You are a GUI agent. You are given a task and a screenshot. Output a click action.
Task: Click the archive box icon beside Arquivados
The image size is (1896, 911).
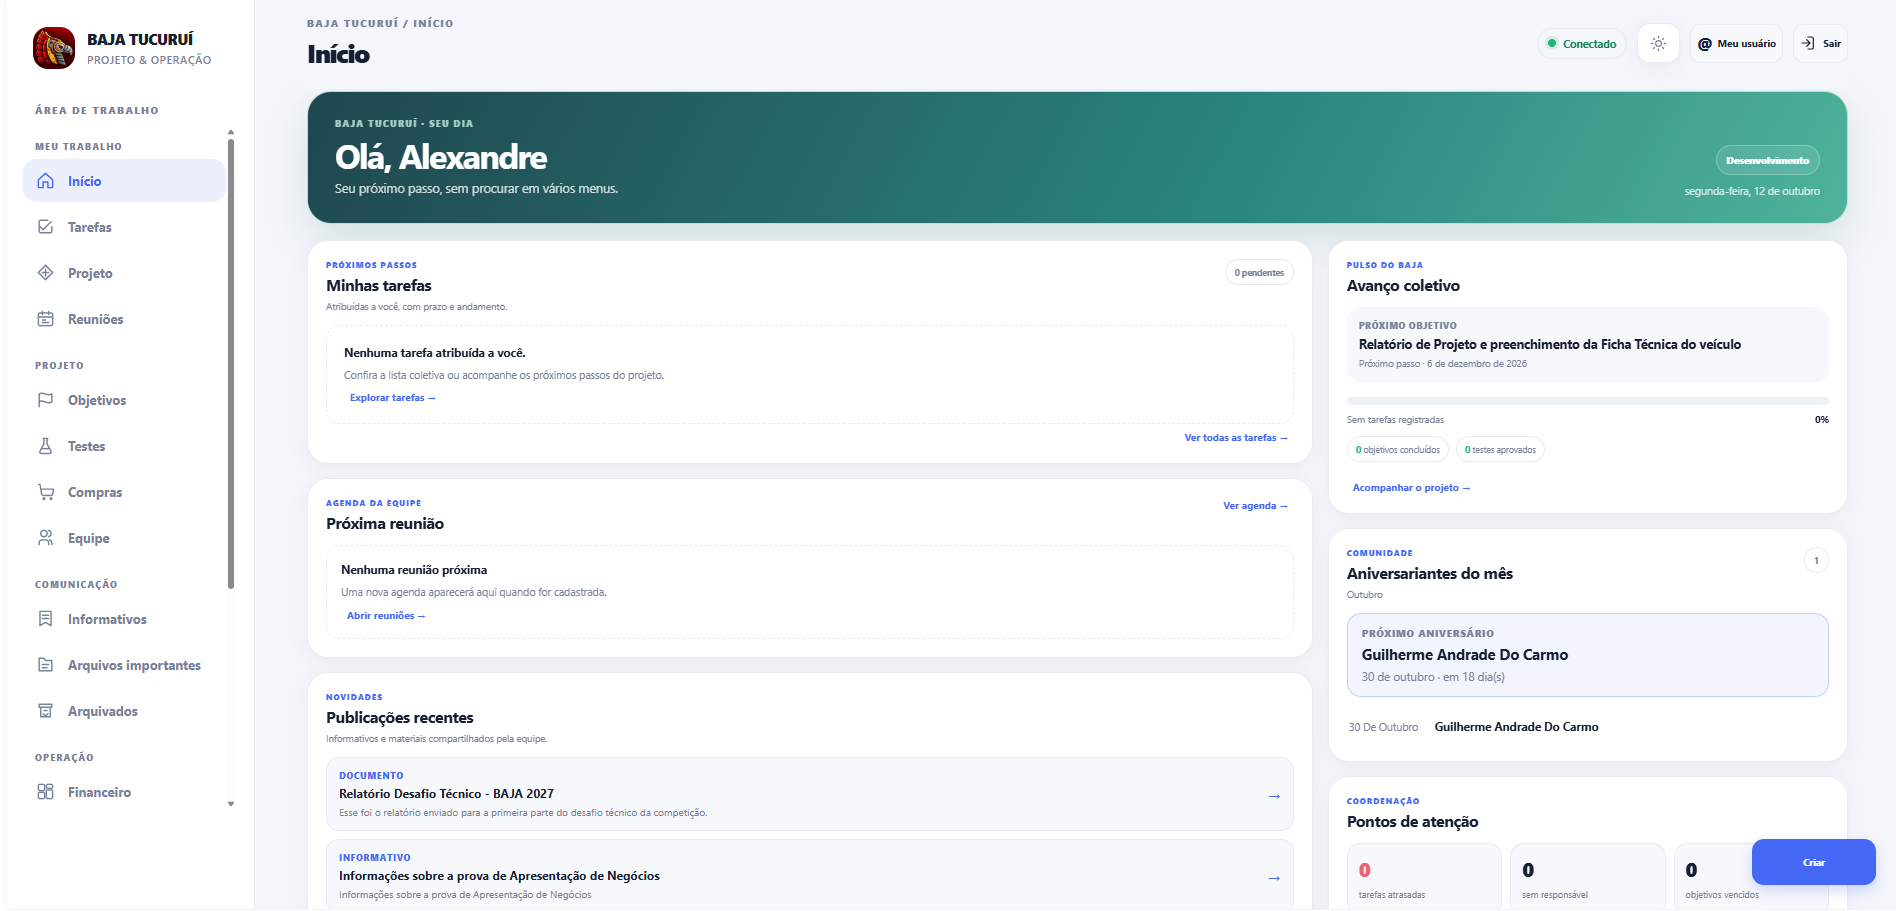pyautogui.click(x=45, y=711)
